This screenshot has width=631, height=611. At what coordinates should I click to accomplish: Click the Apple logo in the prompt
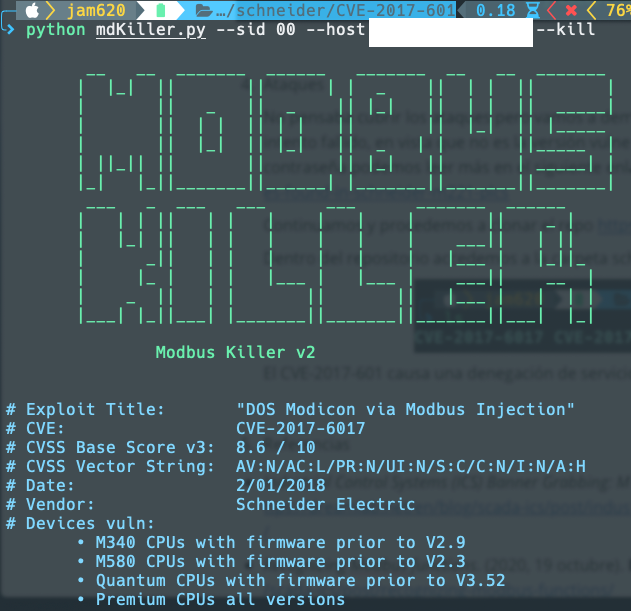(x=33, y=10)
